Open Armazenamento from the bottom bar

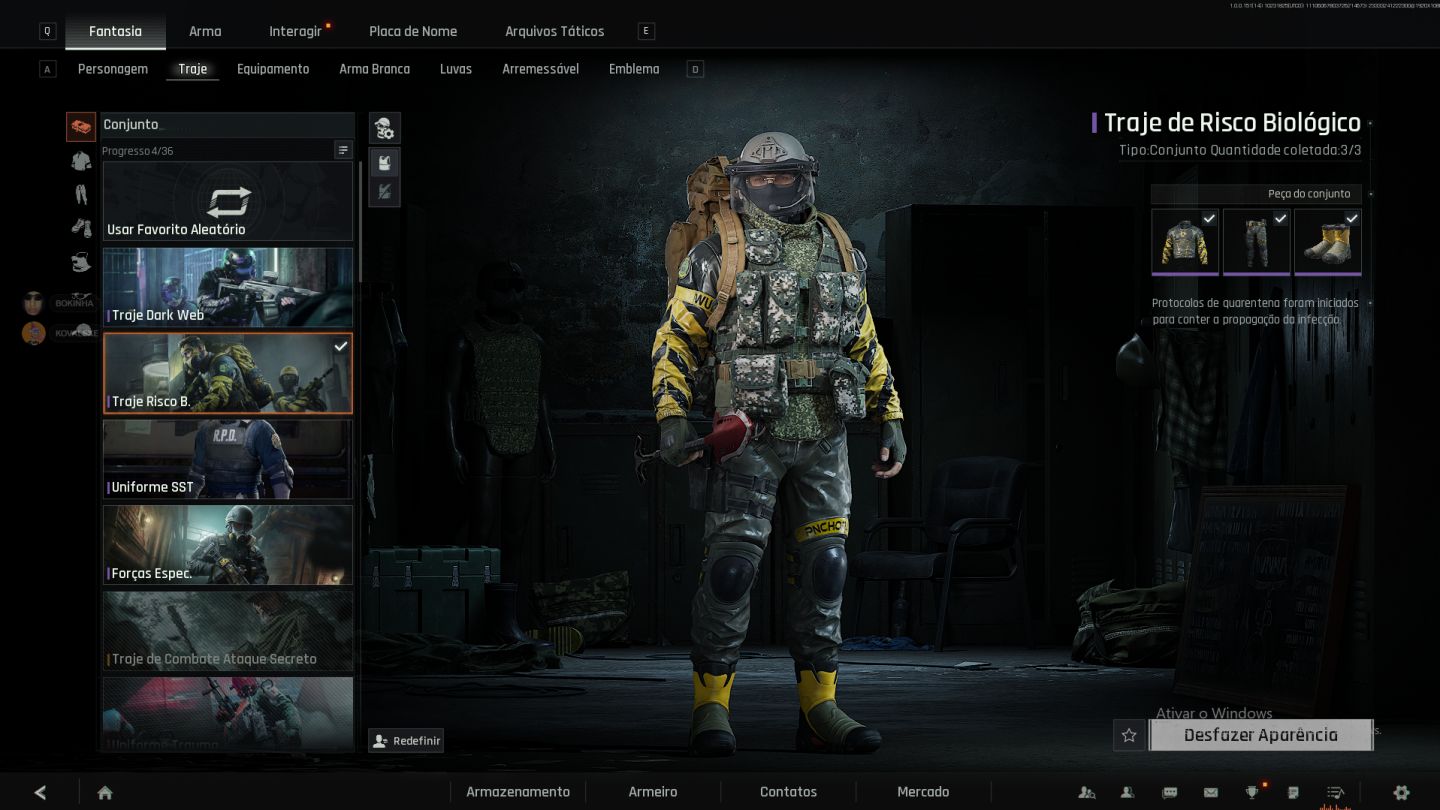518,792
